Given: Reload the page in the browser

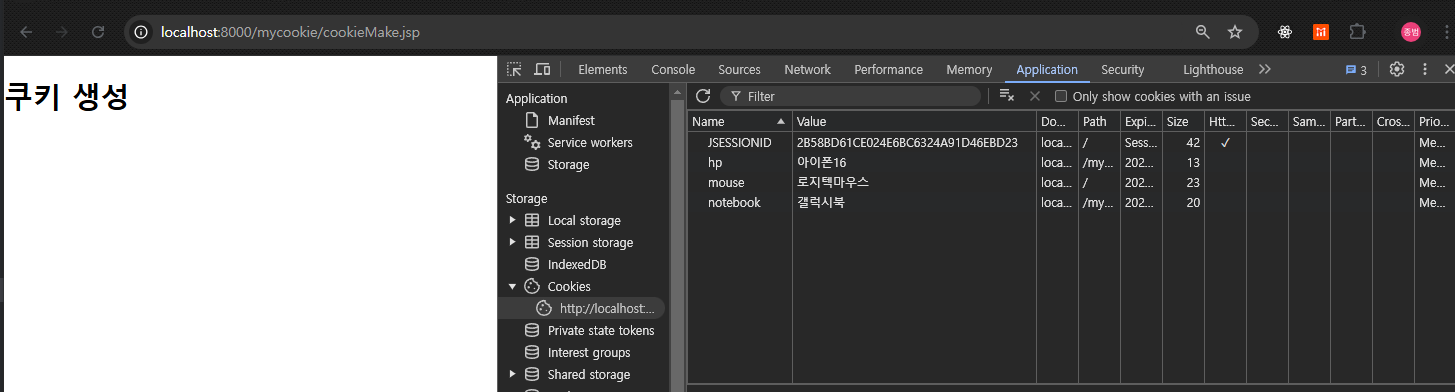Looking at the screenshot, I should point(98,32).
